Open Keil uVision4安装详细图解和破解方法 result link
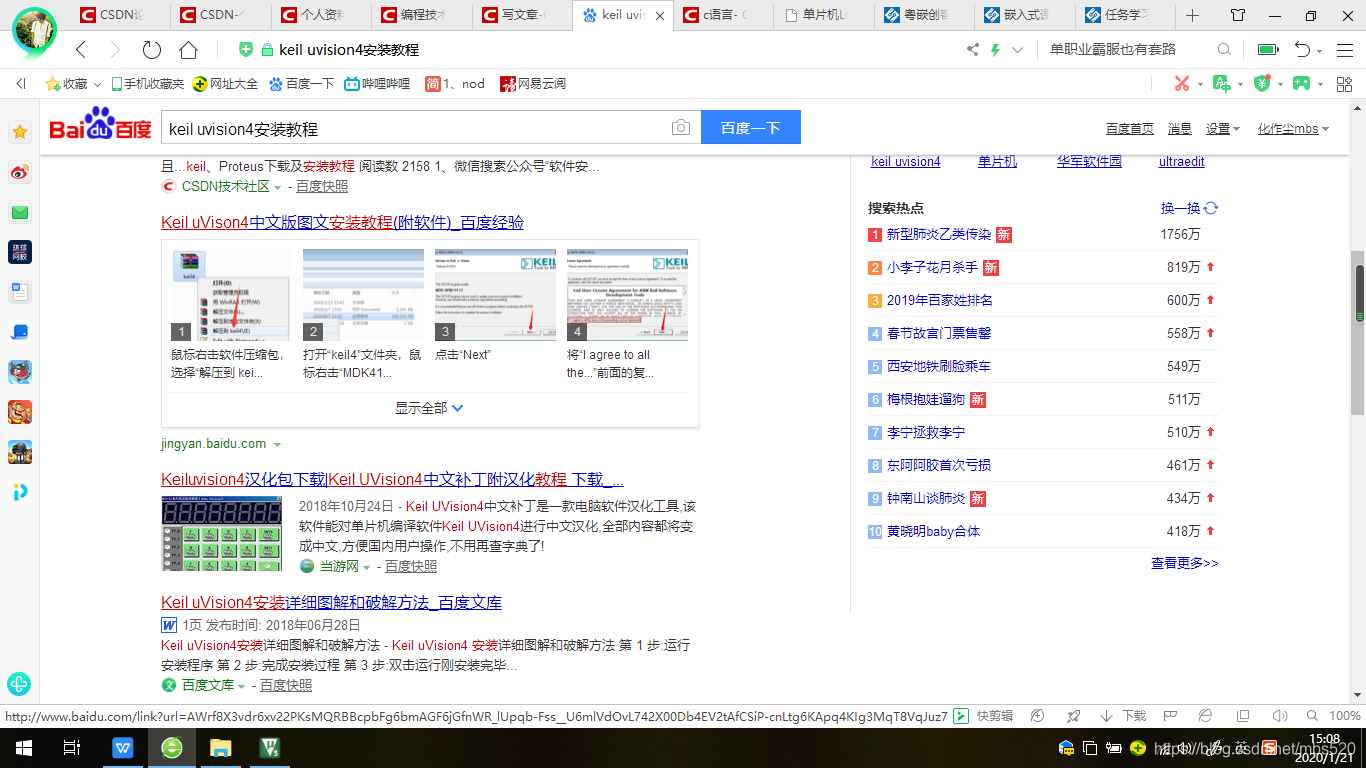 (x=331, y=602)
